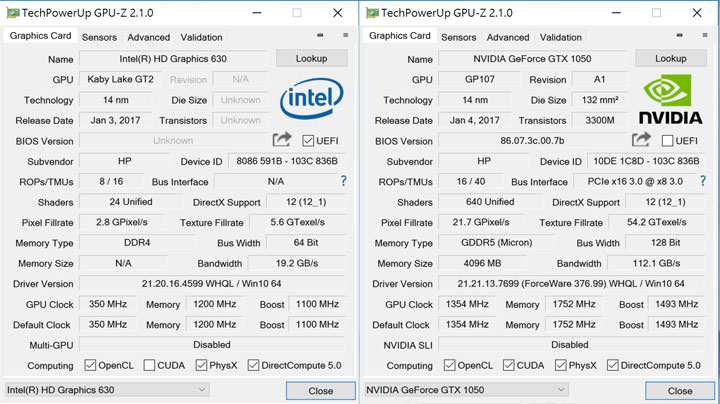Toggle OpenCL checkbox in the Intel window
The image size is (720, 404).
[x=90, y=365]
